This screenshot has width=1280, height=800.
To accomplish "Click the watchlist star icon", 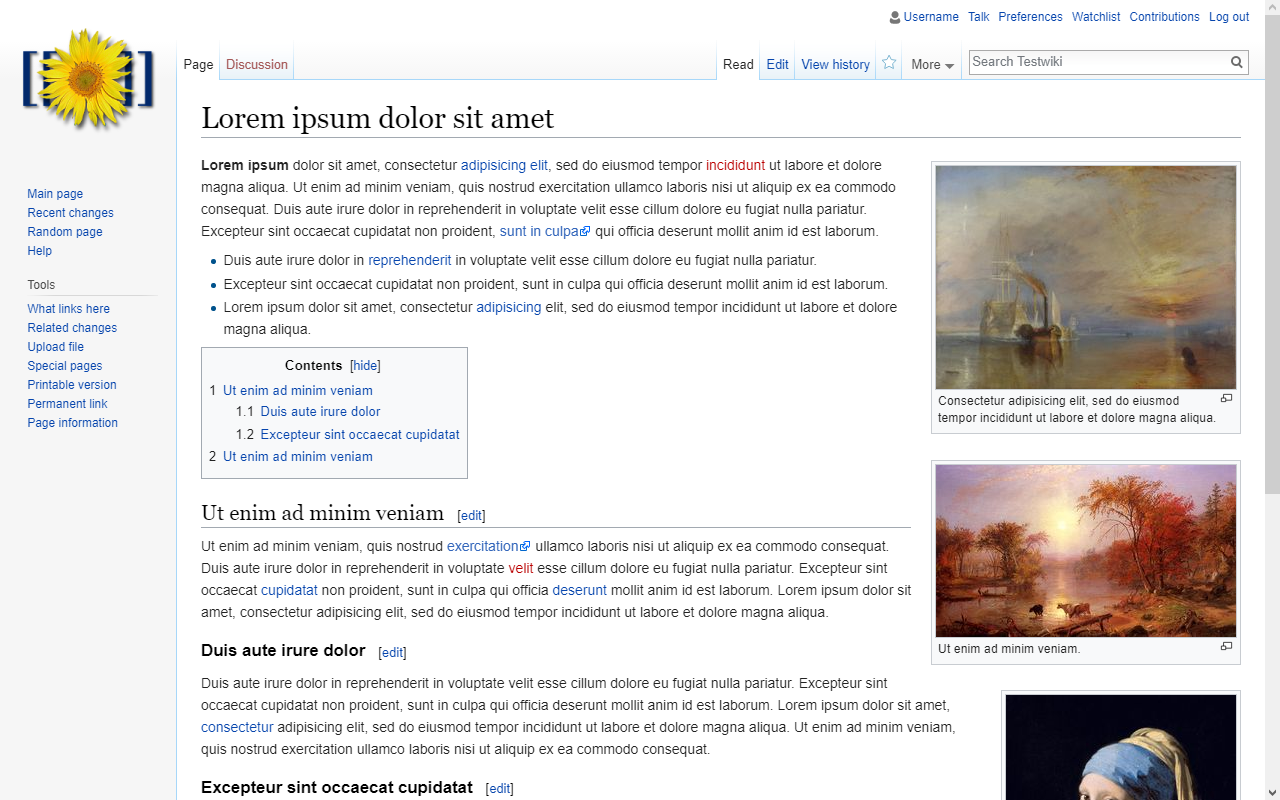I will pos(888,63).
